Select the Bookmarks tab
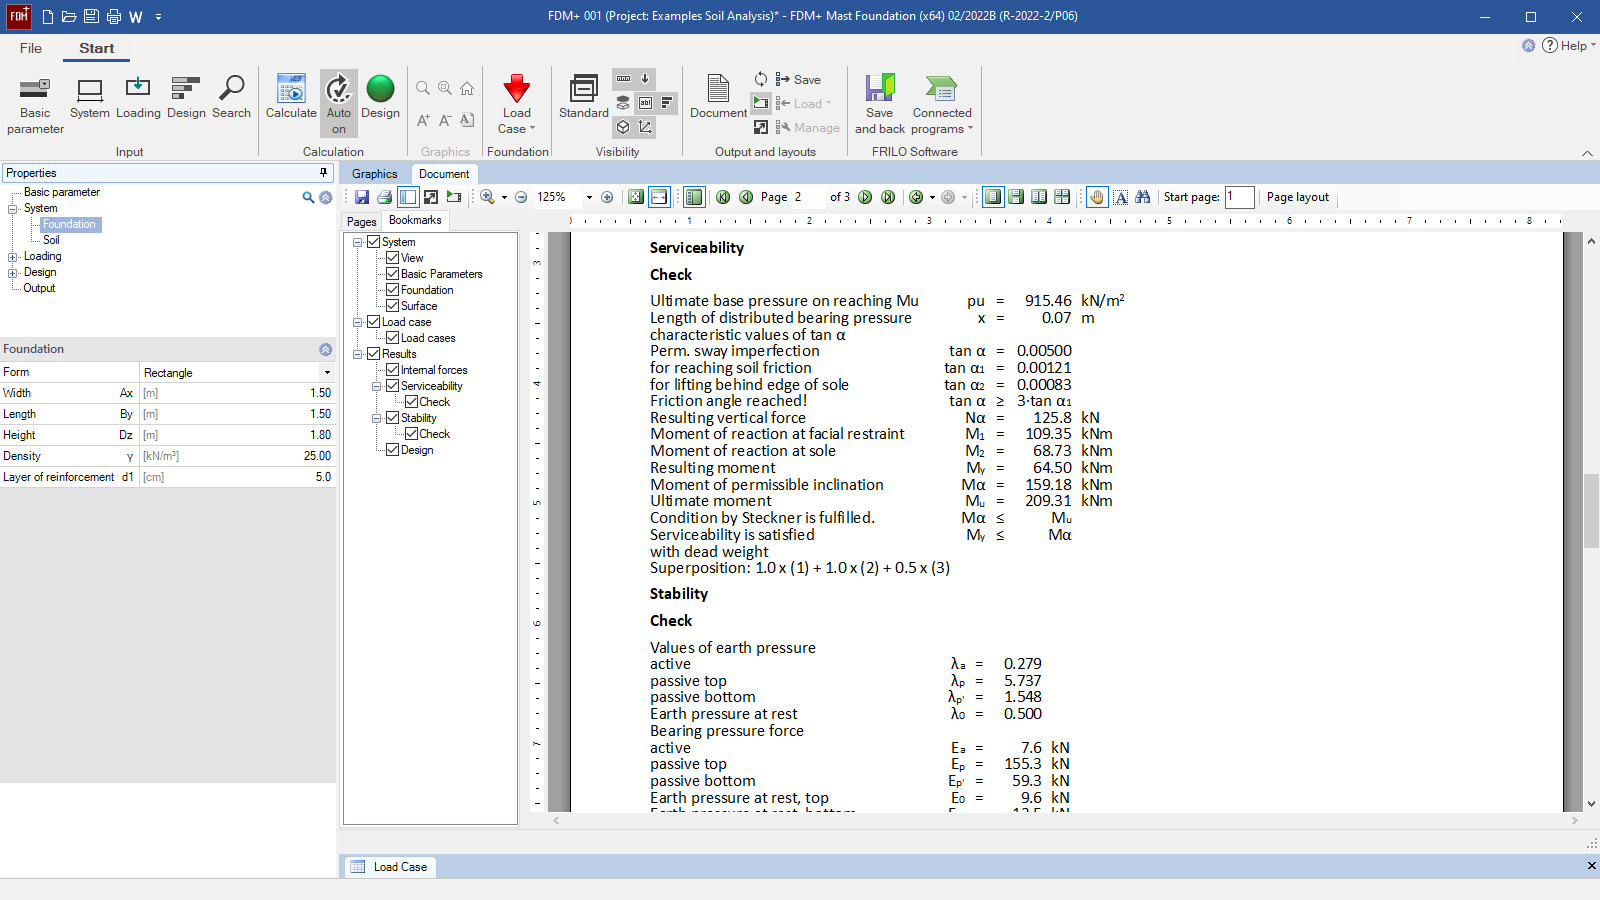Viewport: 1600px width, 900px height. [415, 220]
